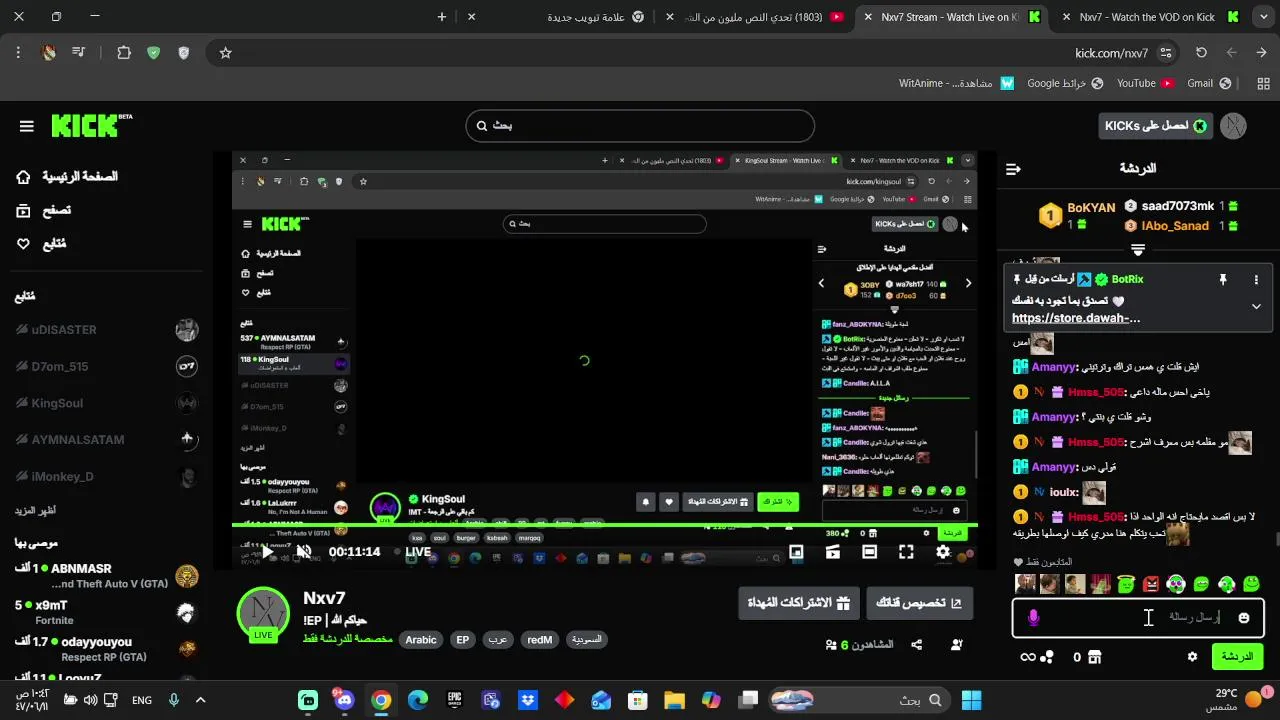Image resolution: width=1280 pixels, height=720 pixels.
Task: Select the redM tag
Action: pos(539,640)
